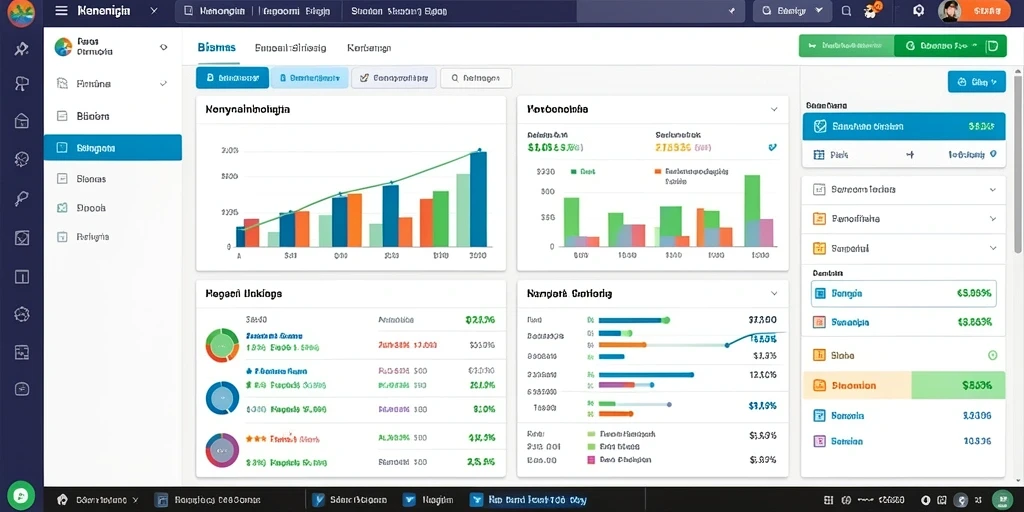Open the split panel icon in the left rail

(22, 276)
